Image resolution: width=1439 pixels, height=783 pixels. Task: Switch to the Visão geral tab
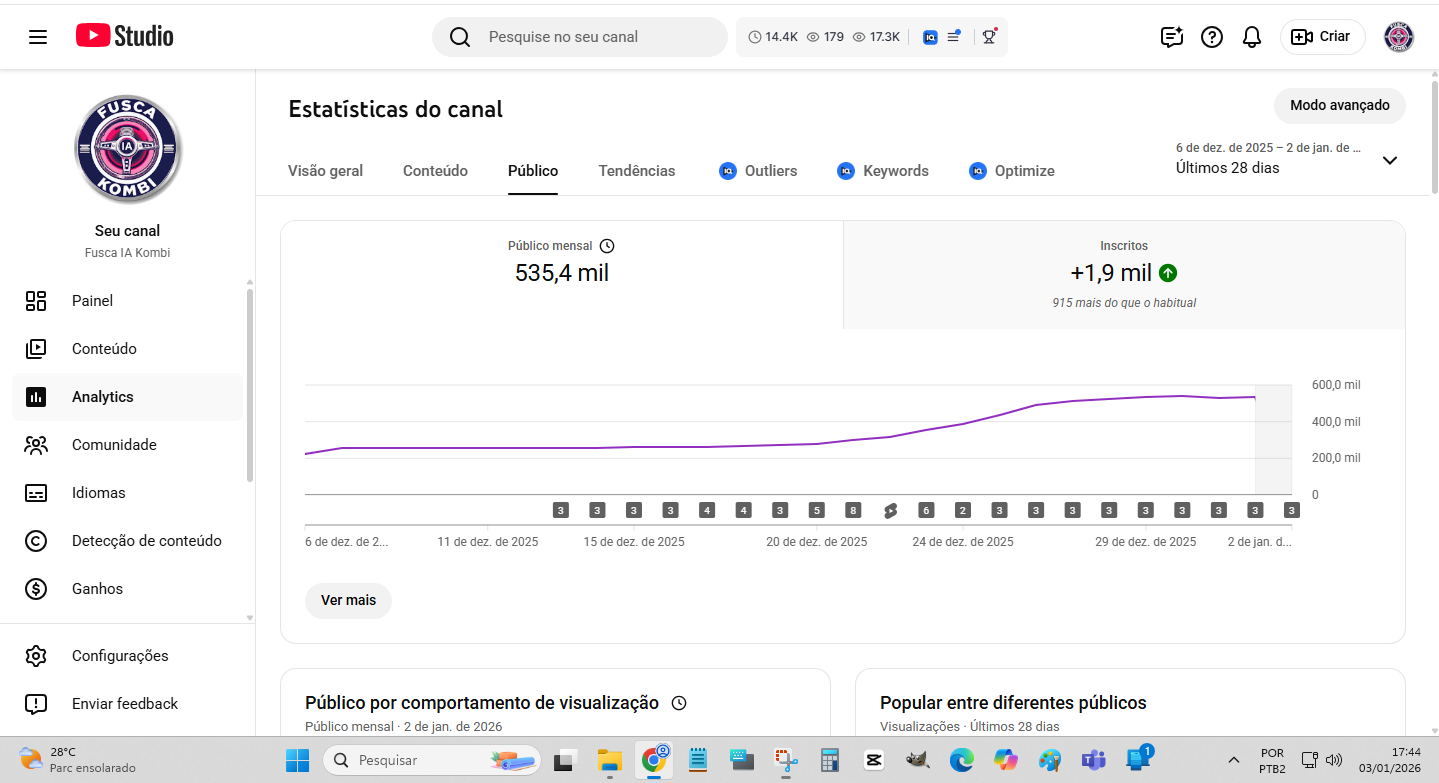[325, 171]
